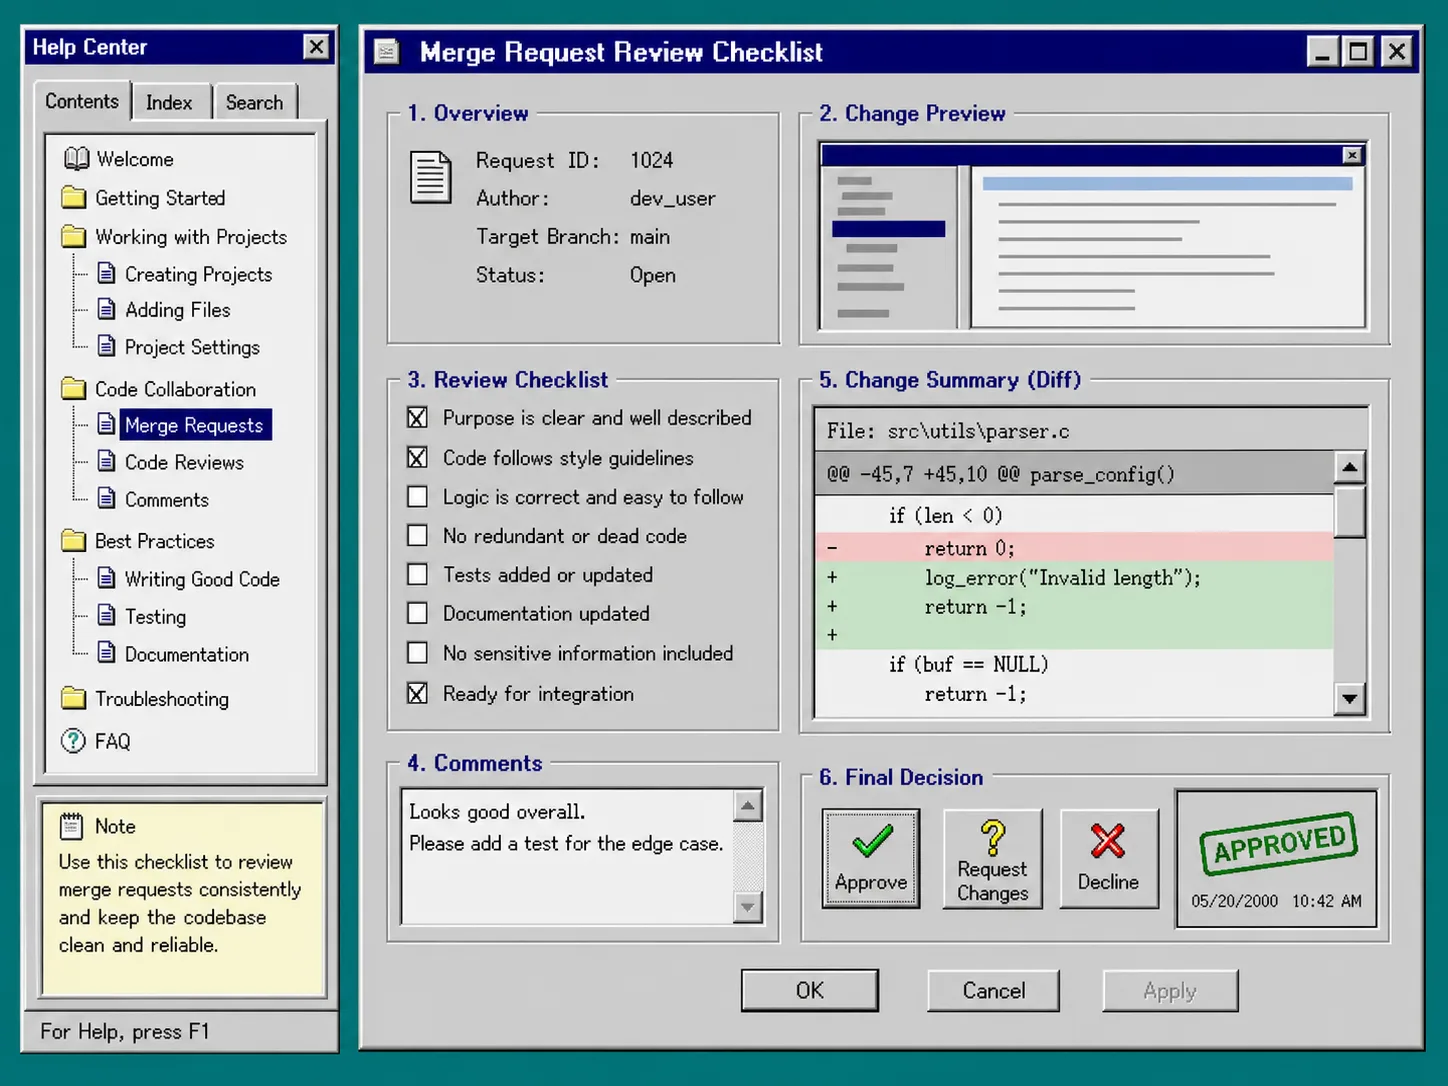Click the Comments topic page icon
Viewport: 1448px width, 1086px height.
pyautogui.click(x=106, y=498)
